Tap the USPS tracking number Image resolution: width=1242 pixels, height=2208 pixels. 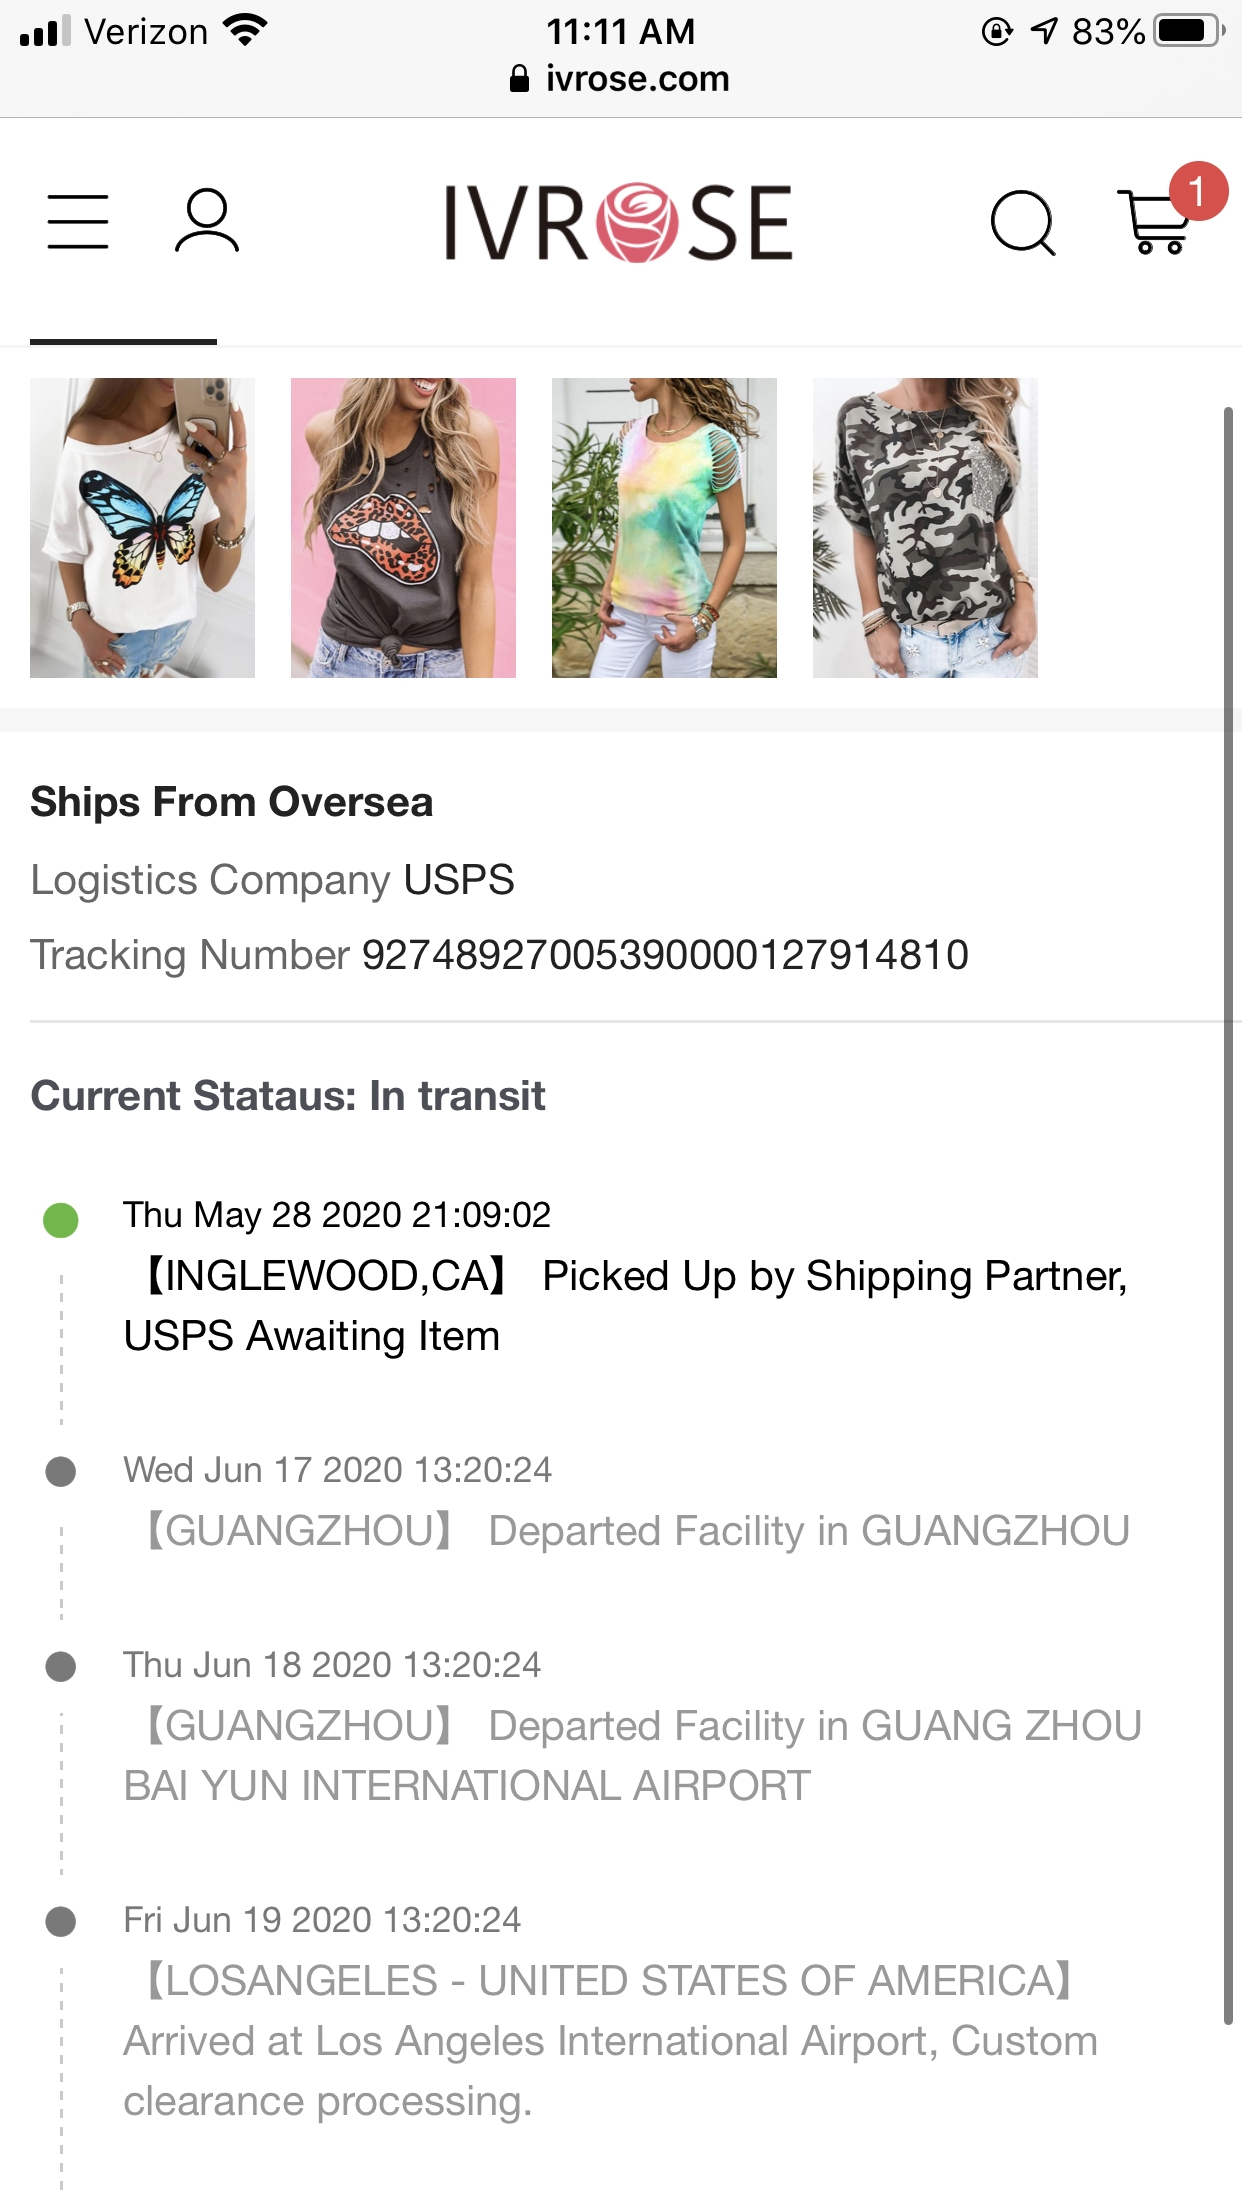coord(665,955)
